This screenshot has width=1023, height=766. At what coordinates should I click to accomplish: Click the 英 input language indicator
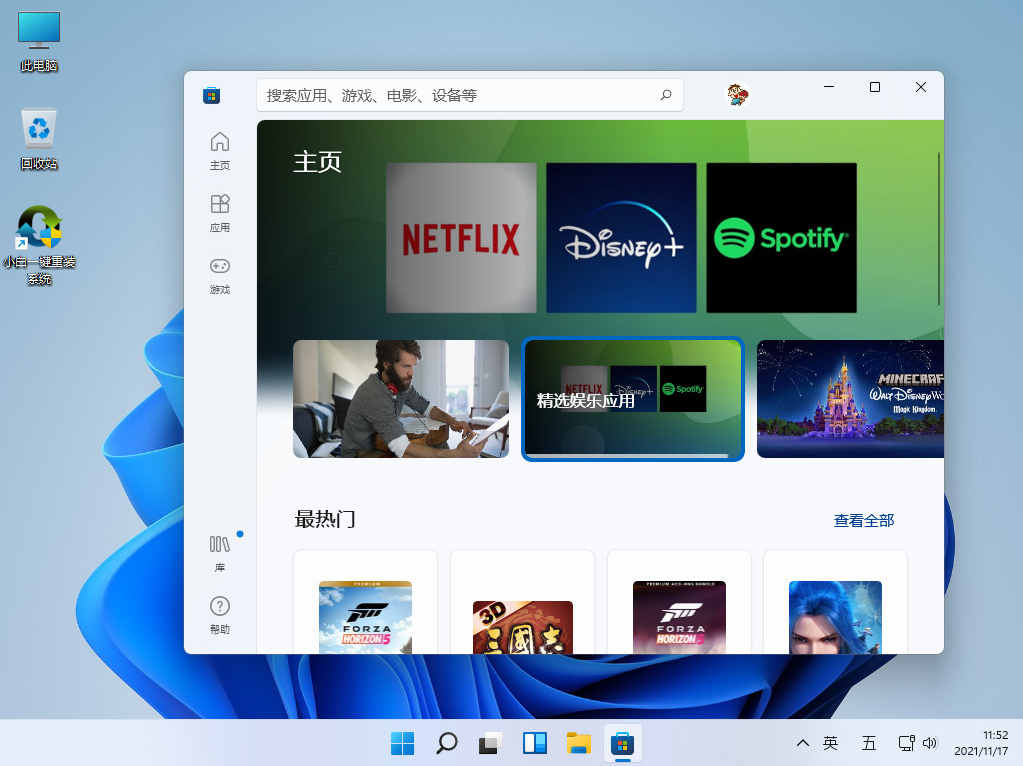tap(831, 743)
